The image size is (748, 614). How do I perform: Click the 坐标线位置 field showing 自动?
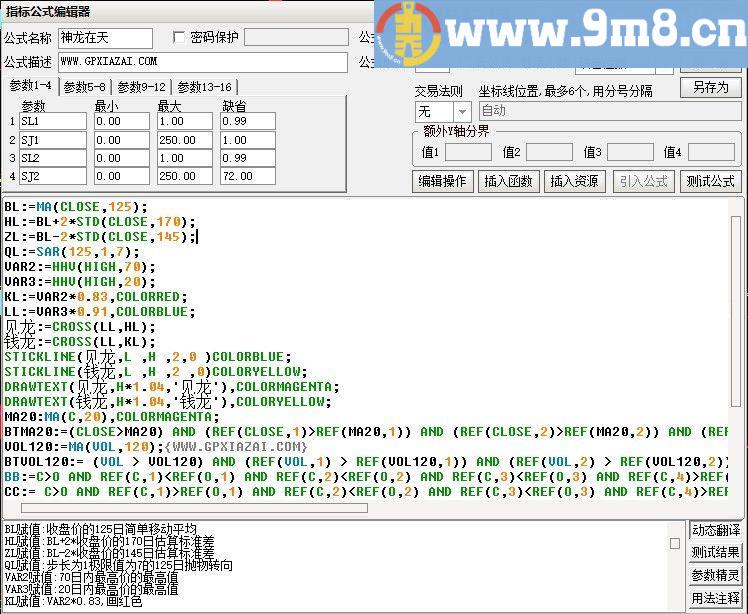point(610,111)
